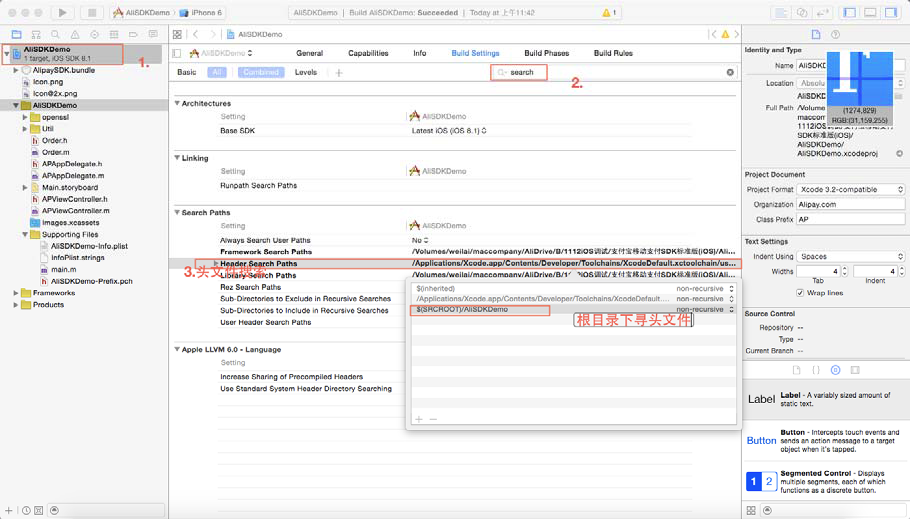The image size is (910, 519).
Task: Show version editor
Action: (x=823, y=12)
